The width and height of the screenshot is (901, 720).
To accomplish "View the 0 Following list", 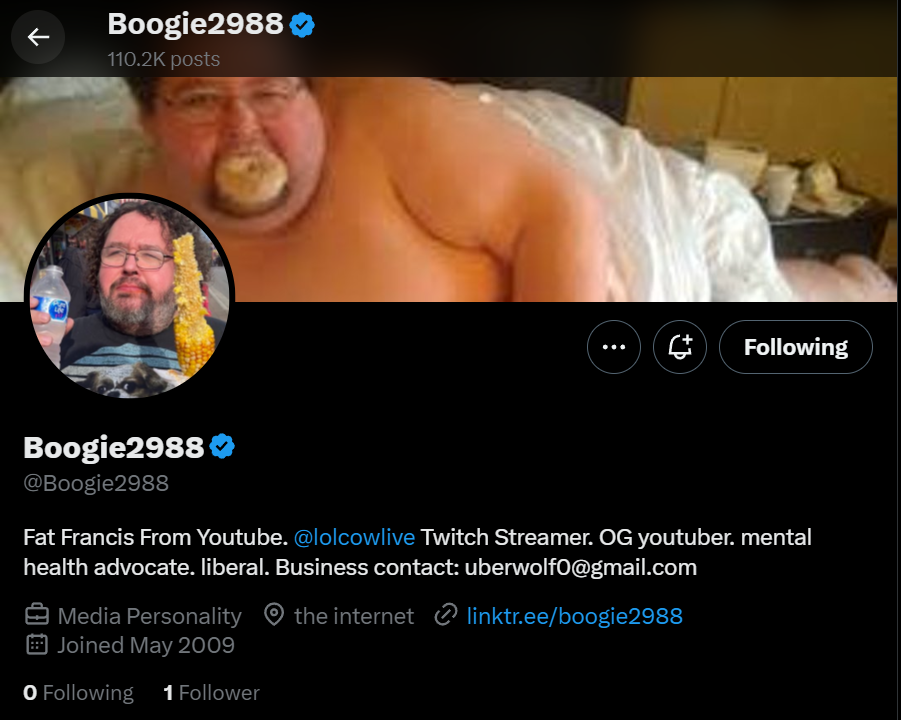I will [x=79, y=692].
